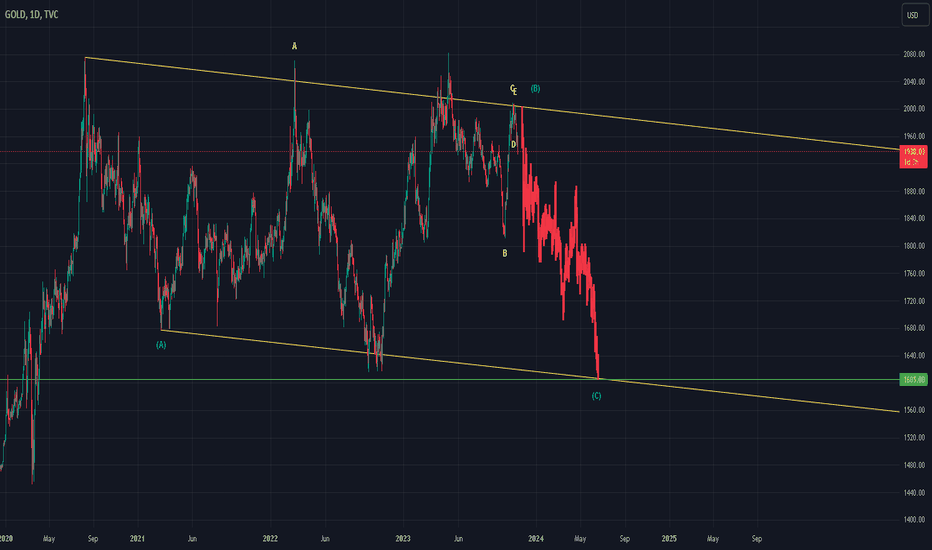This screenshot has height=550, width=932.
Task: Click the 1640.00 price axis label
Action: [x=914, y=356]
